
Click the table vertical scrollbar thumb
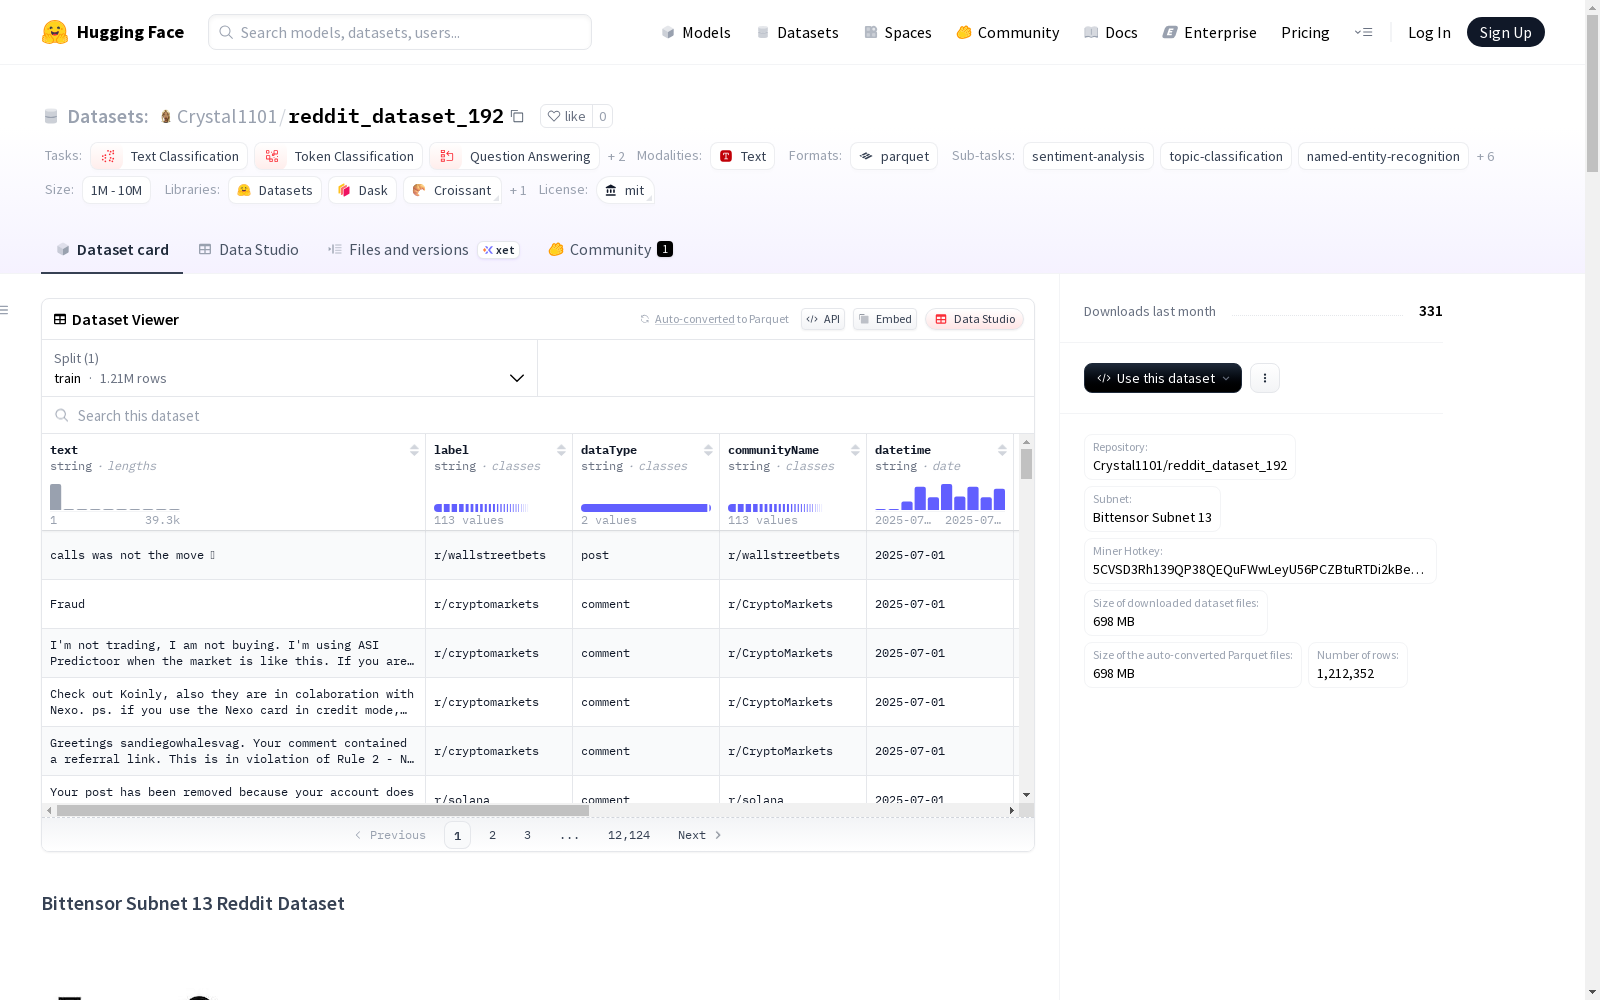coord(1026,464)
